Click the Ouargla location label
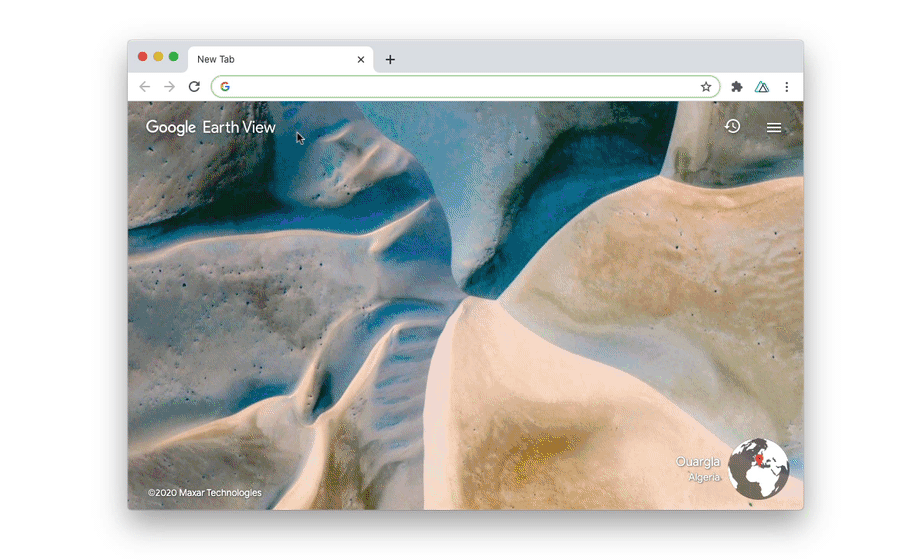Viewport: 912px width, 560px height. 698,462
